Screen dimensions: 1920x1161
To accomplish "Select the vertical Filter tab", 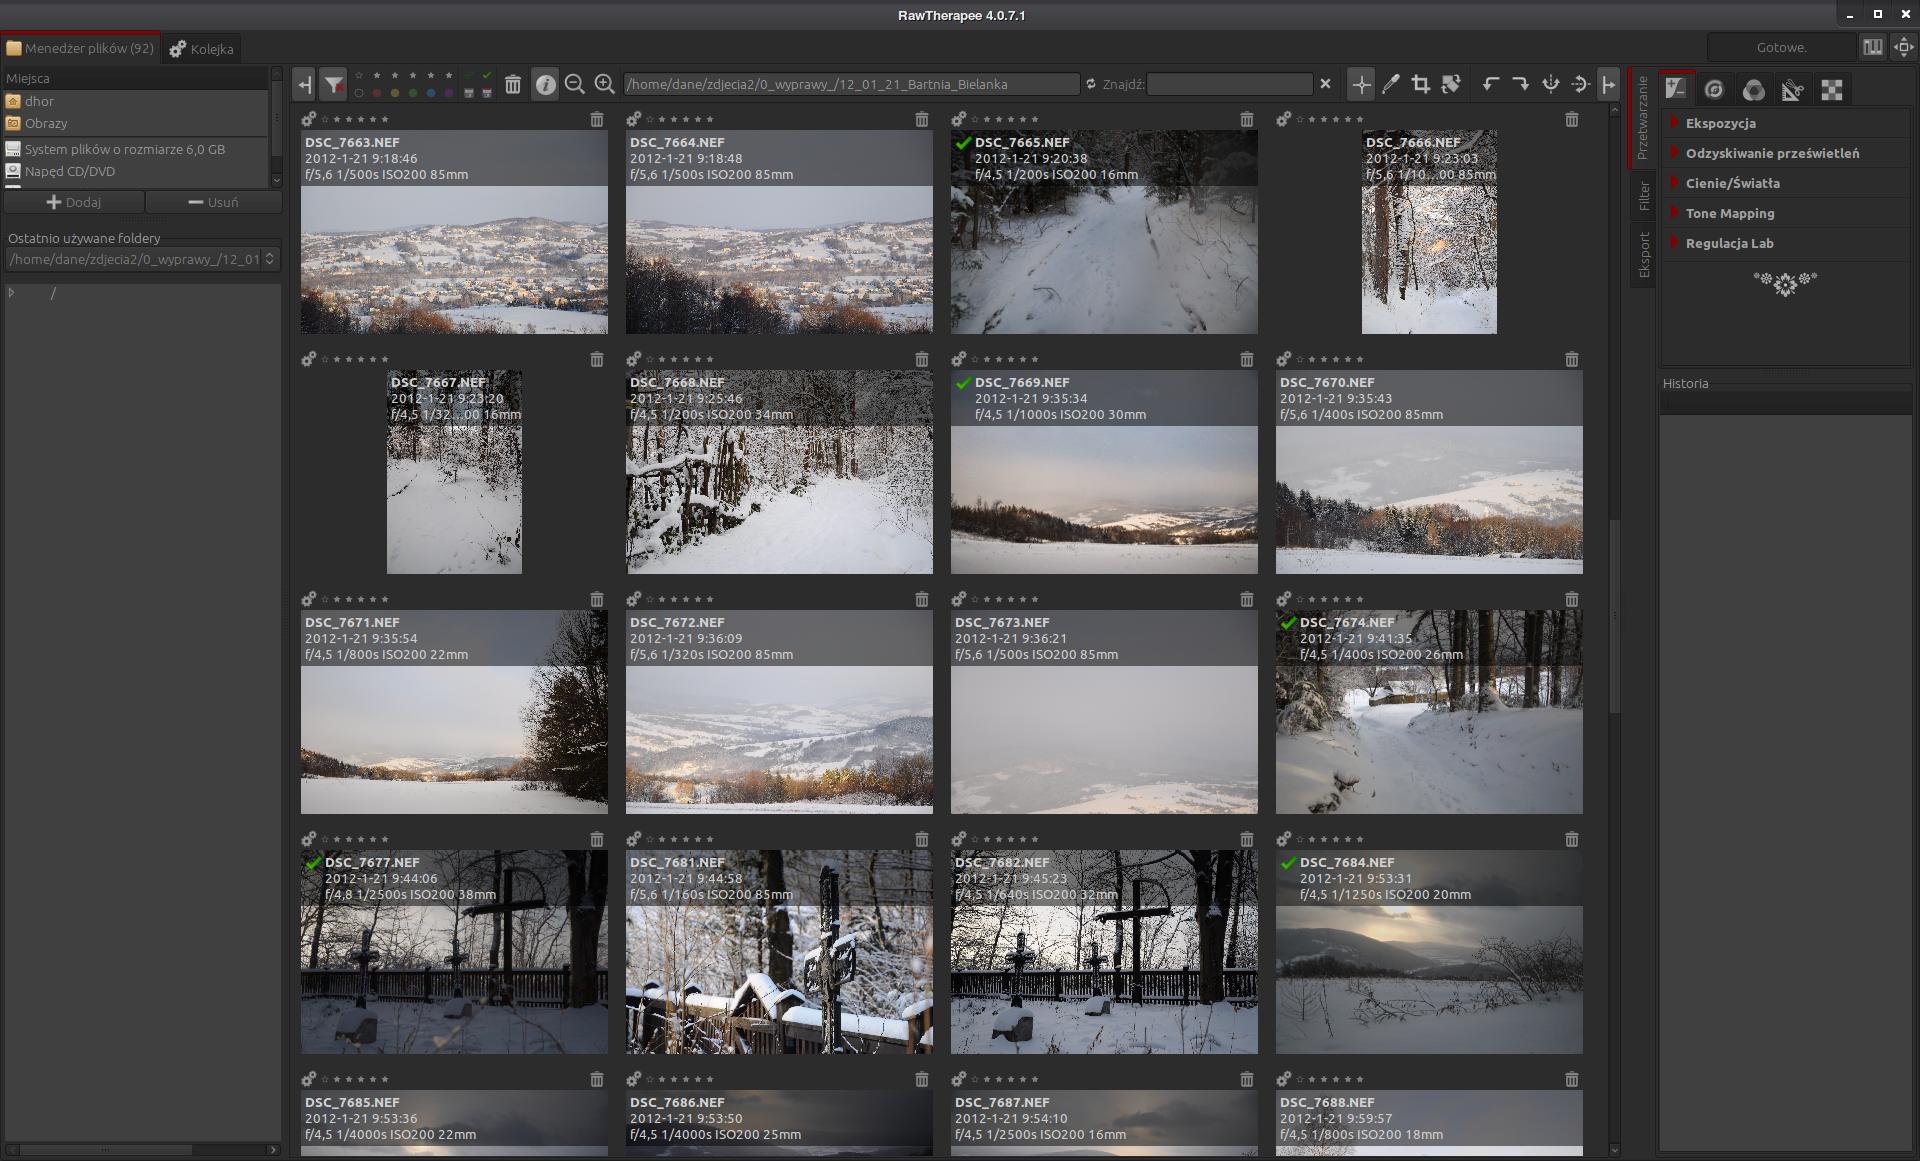I will click(1643, 196).
